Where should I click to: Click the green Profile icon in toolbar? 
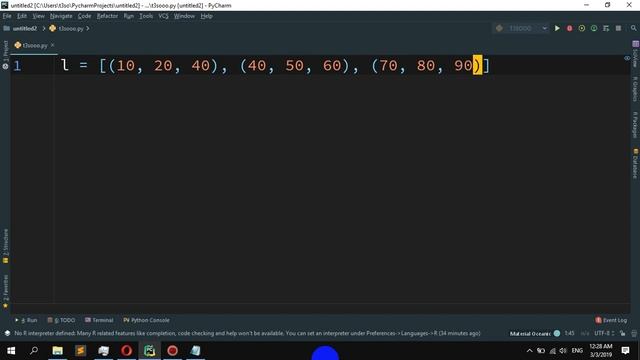pos(594,28)
